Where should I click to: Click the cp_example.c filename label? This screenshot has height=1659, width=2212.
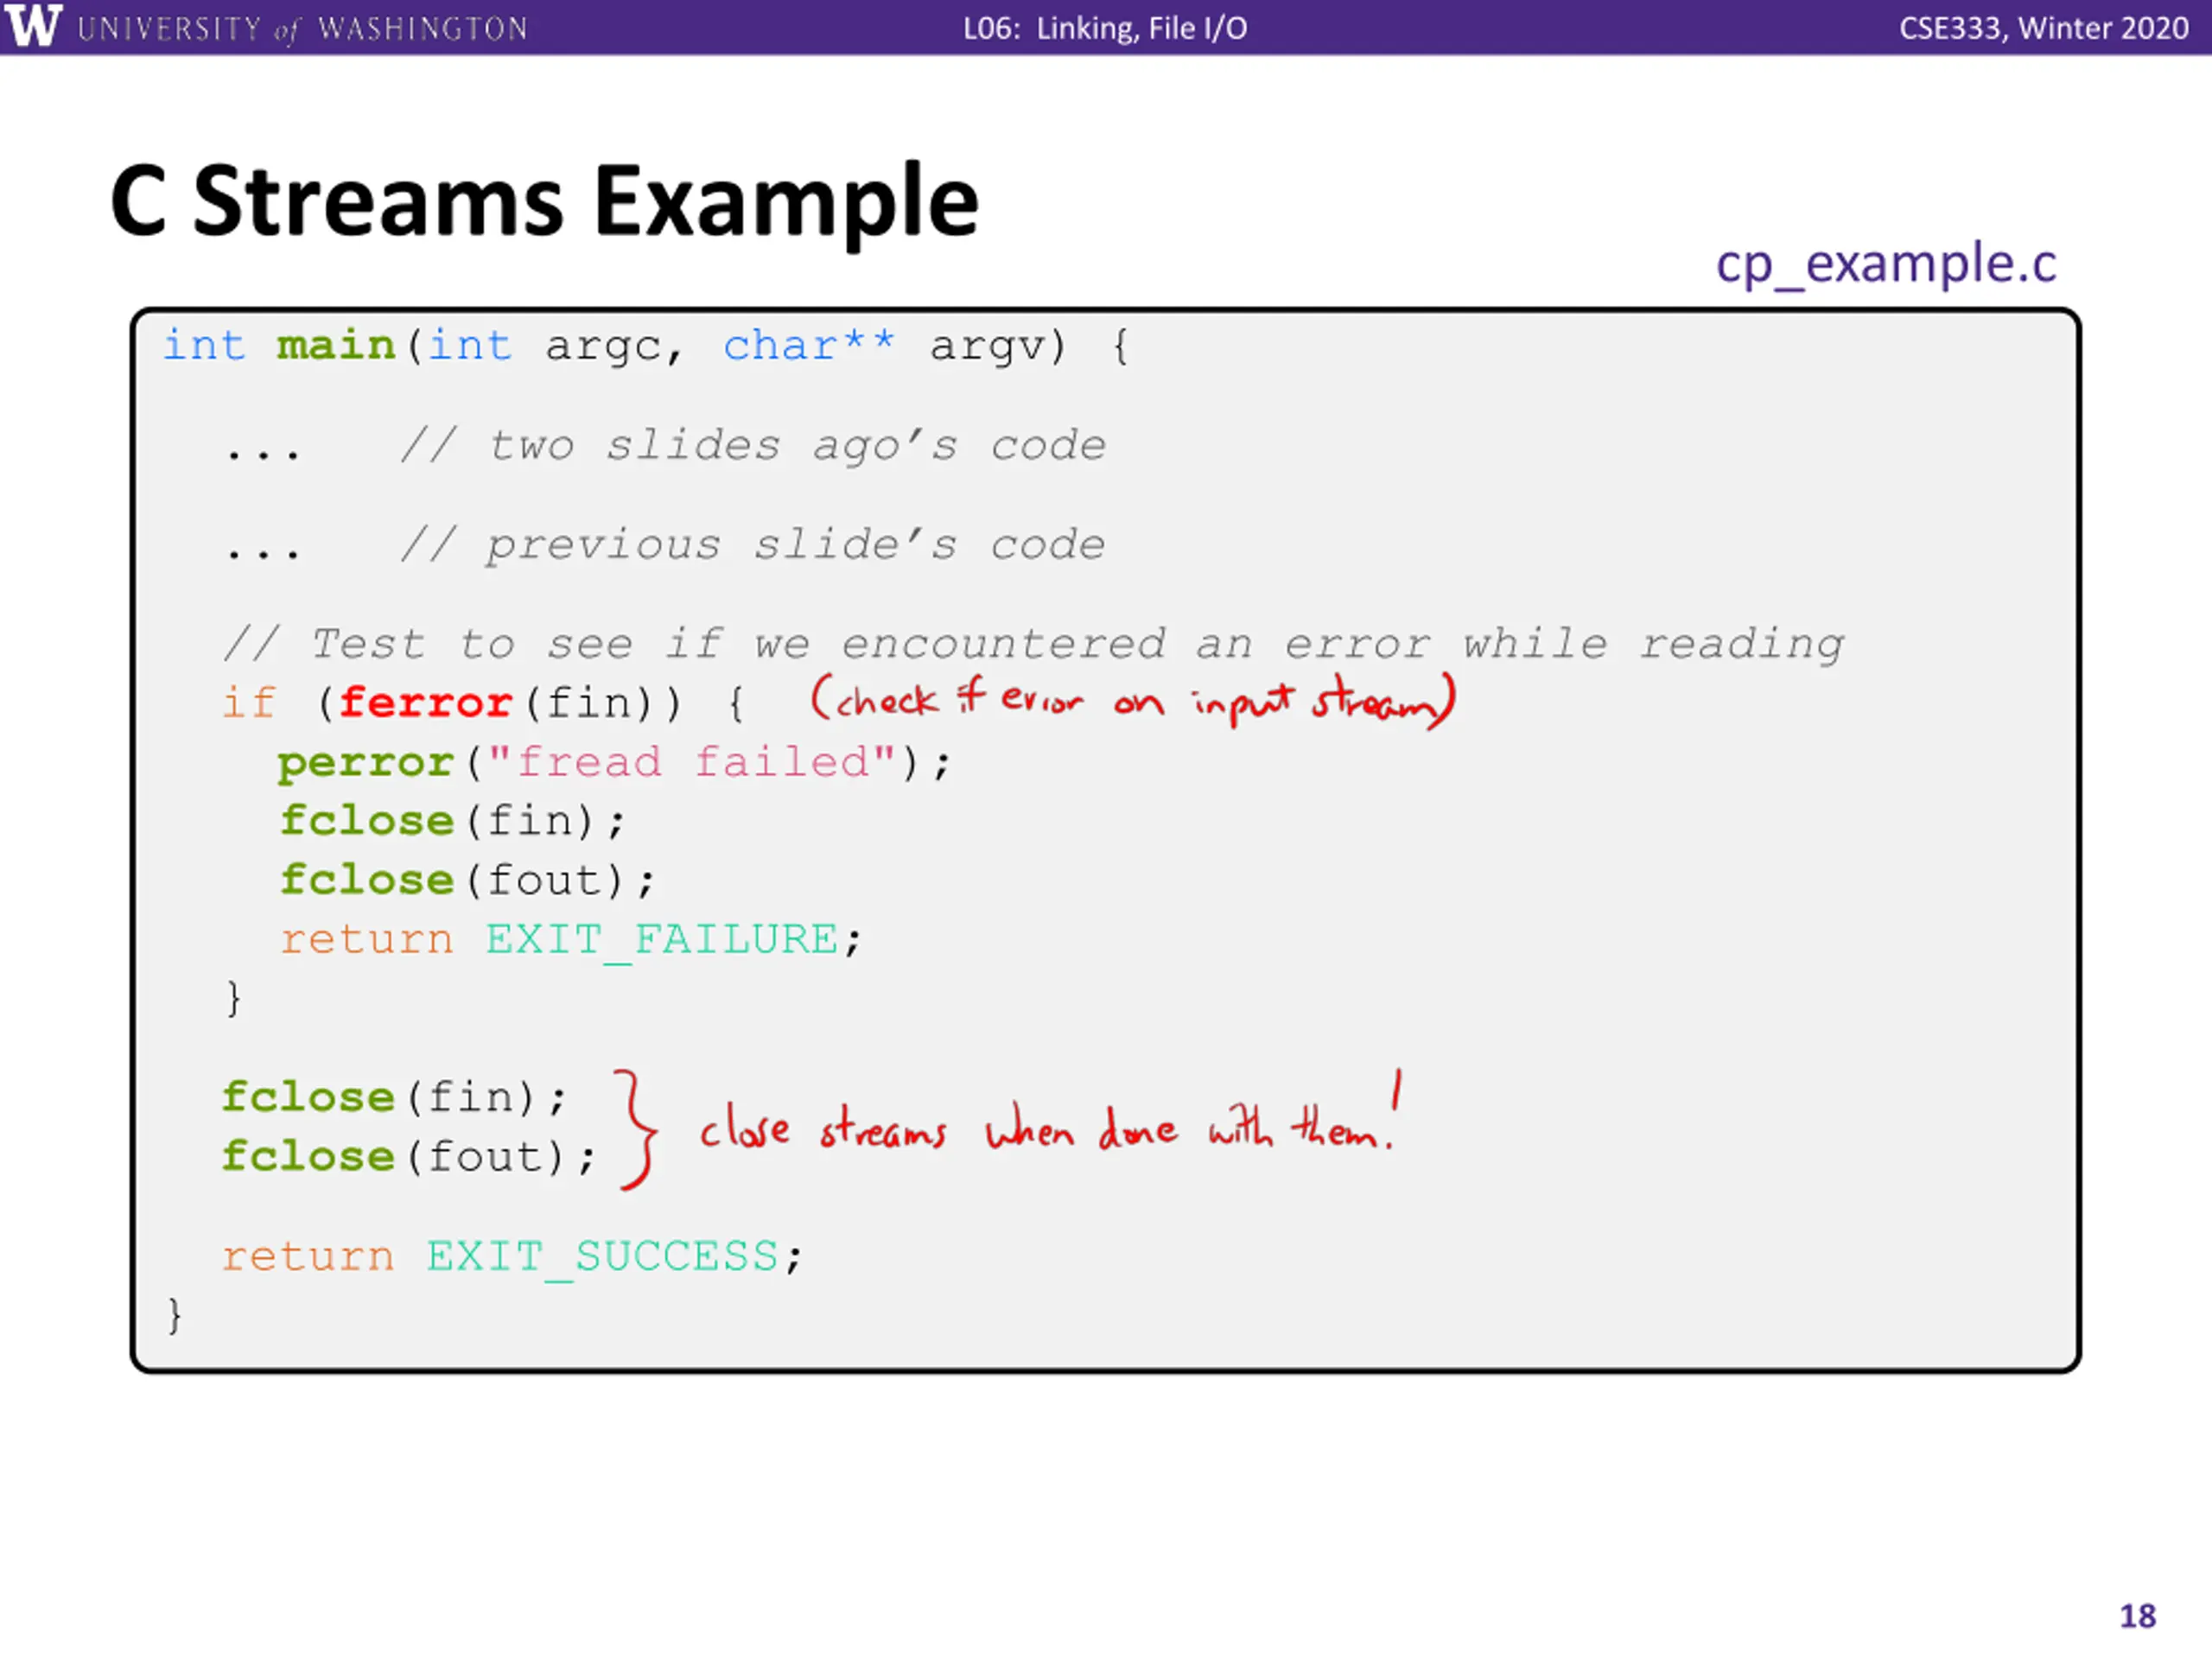click(1885, 264)
